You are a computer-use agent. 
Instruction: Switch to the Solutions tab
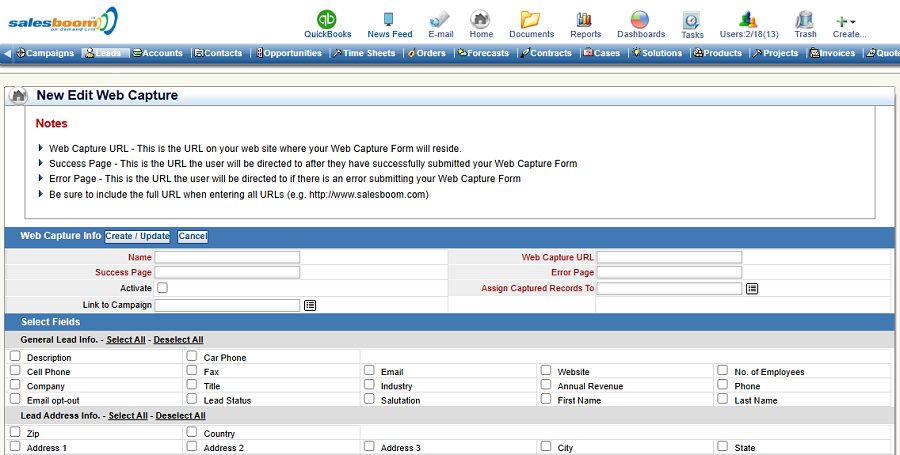(657, 53)
